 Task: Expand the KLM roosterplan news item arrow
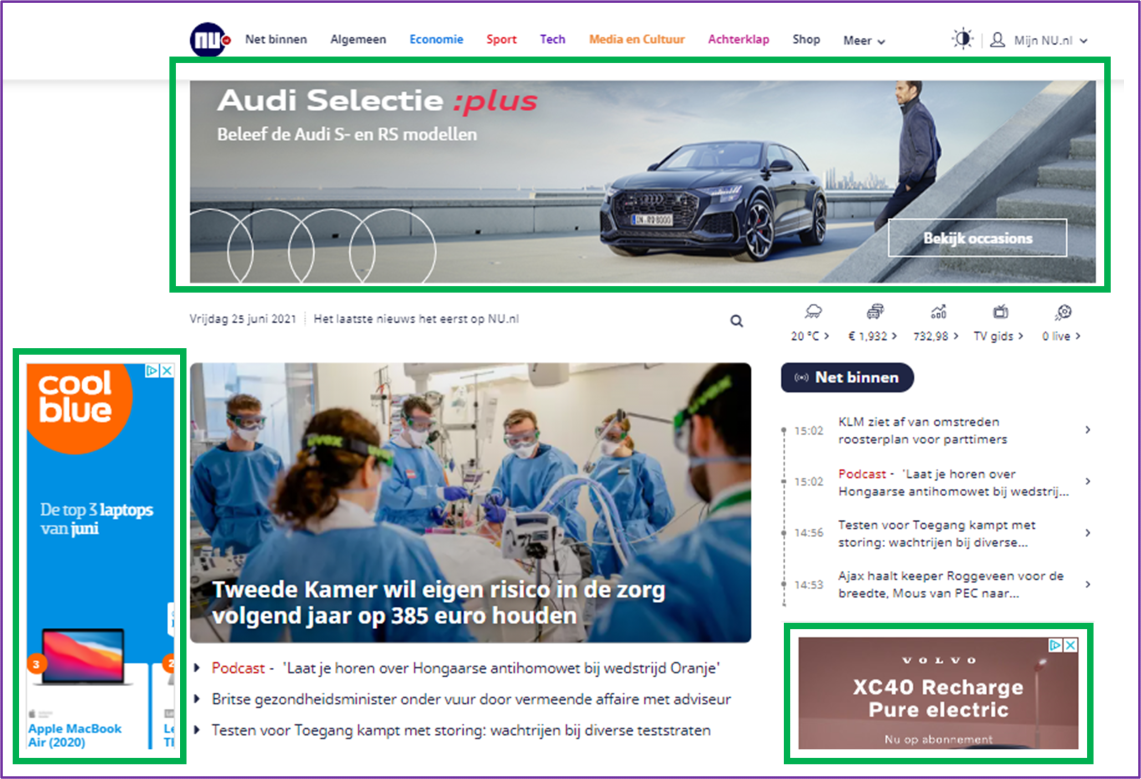click(x=1087, y=430)
